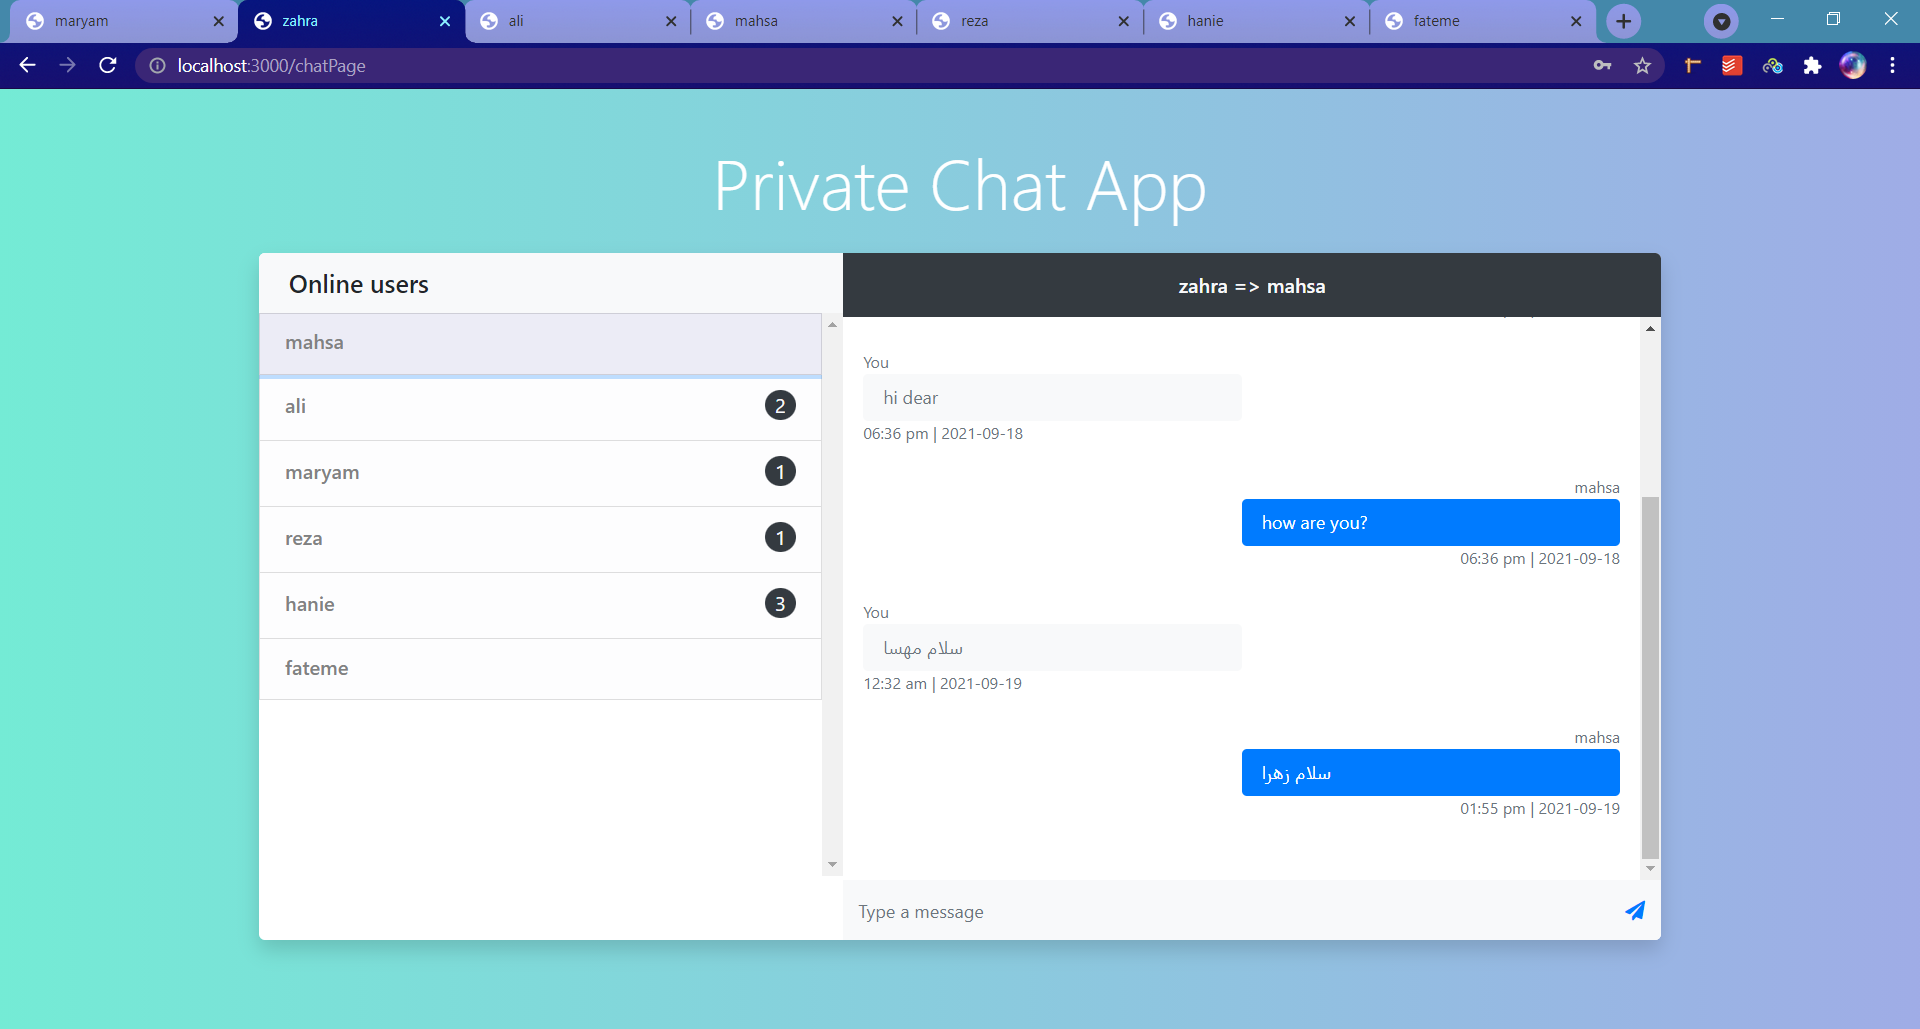Click the site info icon in address bar

point(157,65)
